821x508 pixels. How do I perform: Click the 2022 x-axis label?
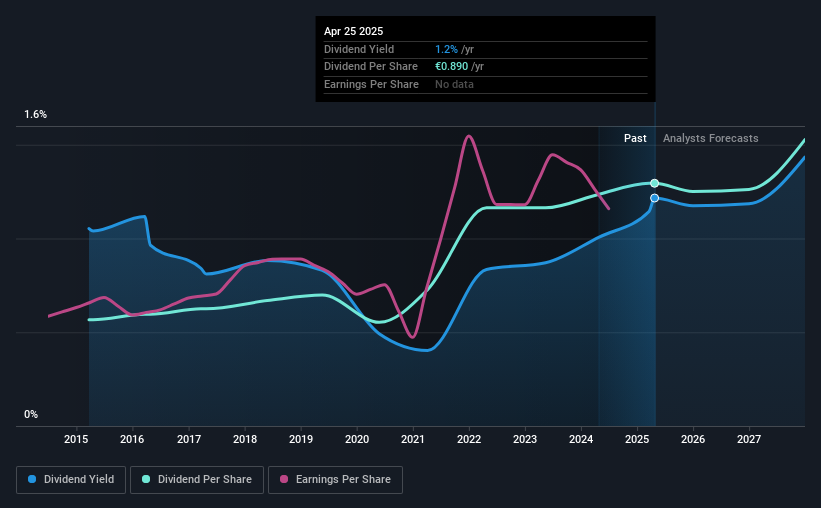point(469,439)
